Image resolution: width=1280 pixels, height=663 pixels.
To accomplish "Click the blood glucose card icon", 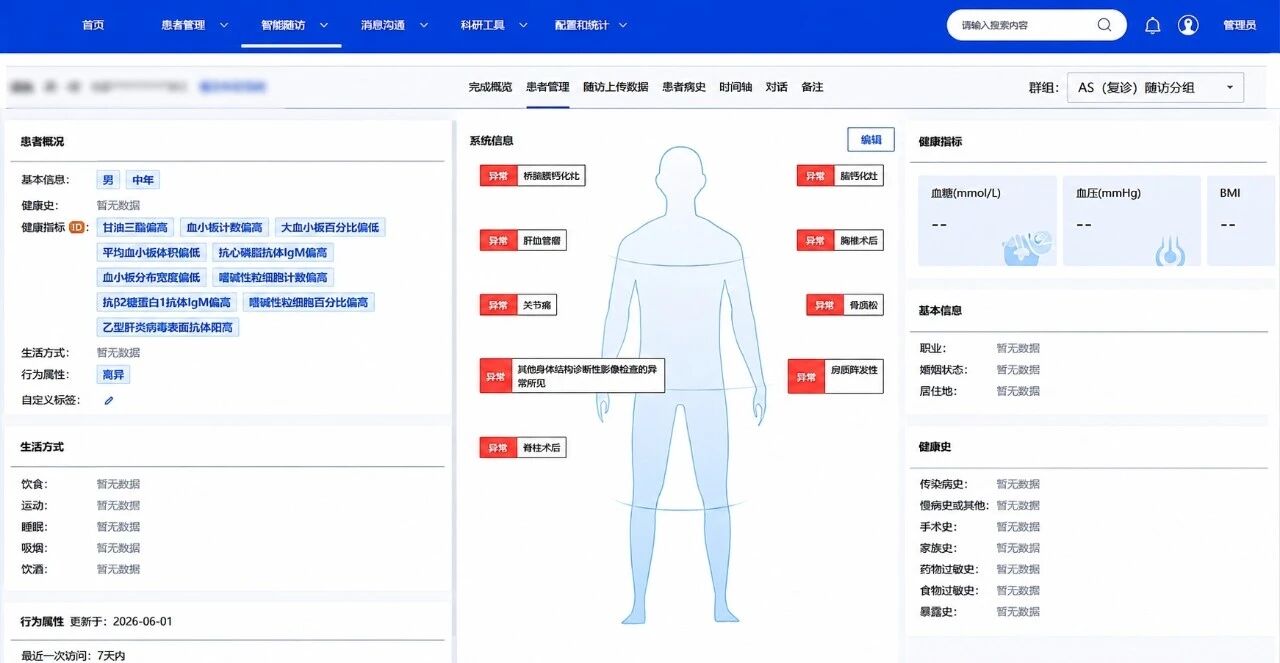I will click(x=1028, y=246).
